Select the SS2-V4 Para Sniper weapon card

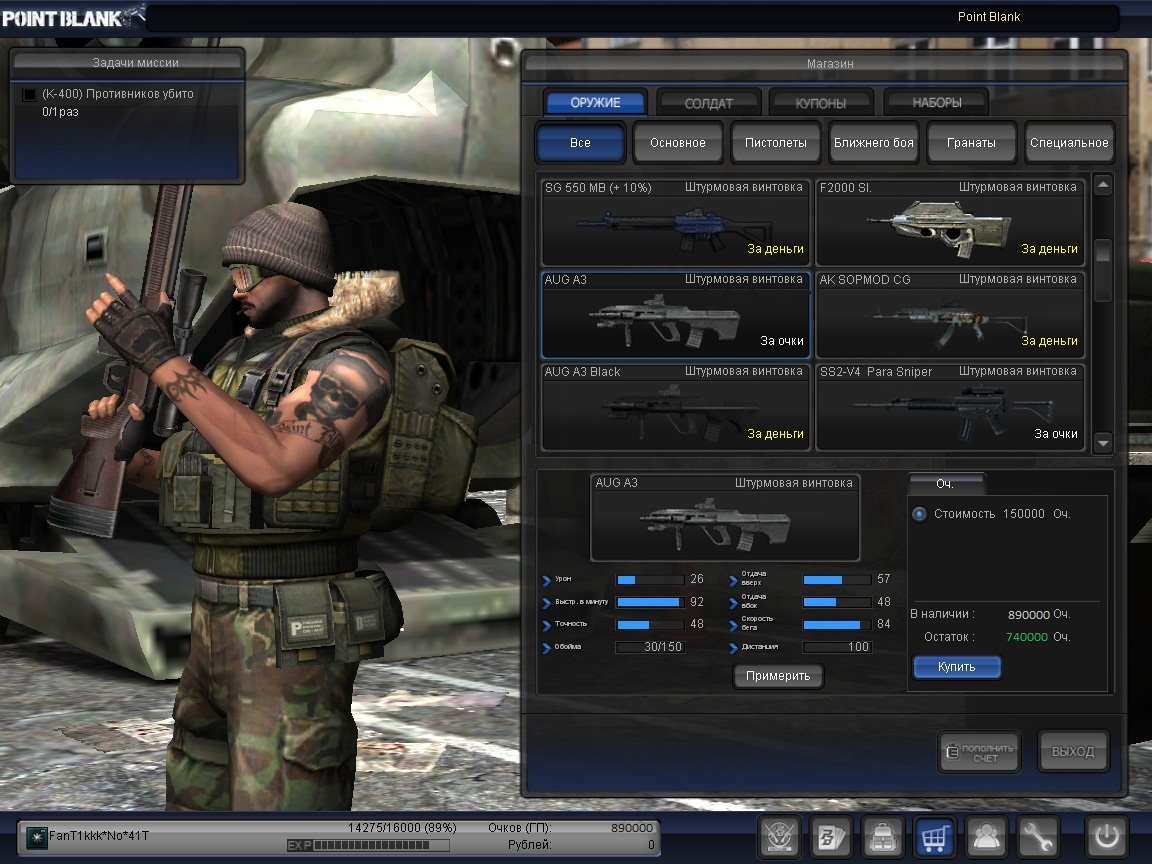949,407
